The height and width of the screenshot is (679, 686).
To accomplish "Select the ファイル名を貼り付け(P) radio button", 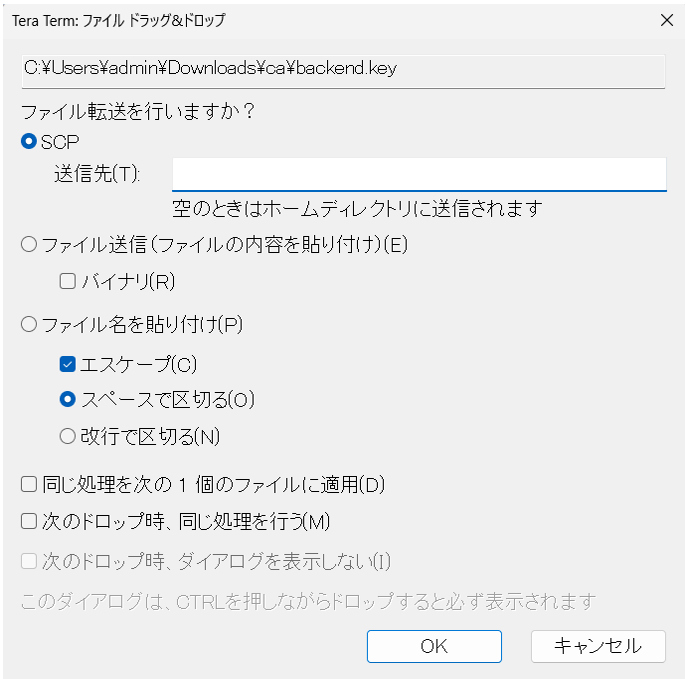I will pyautogui.click(x=29, y=324).
